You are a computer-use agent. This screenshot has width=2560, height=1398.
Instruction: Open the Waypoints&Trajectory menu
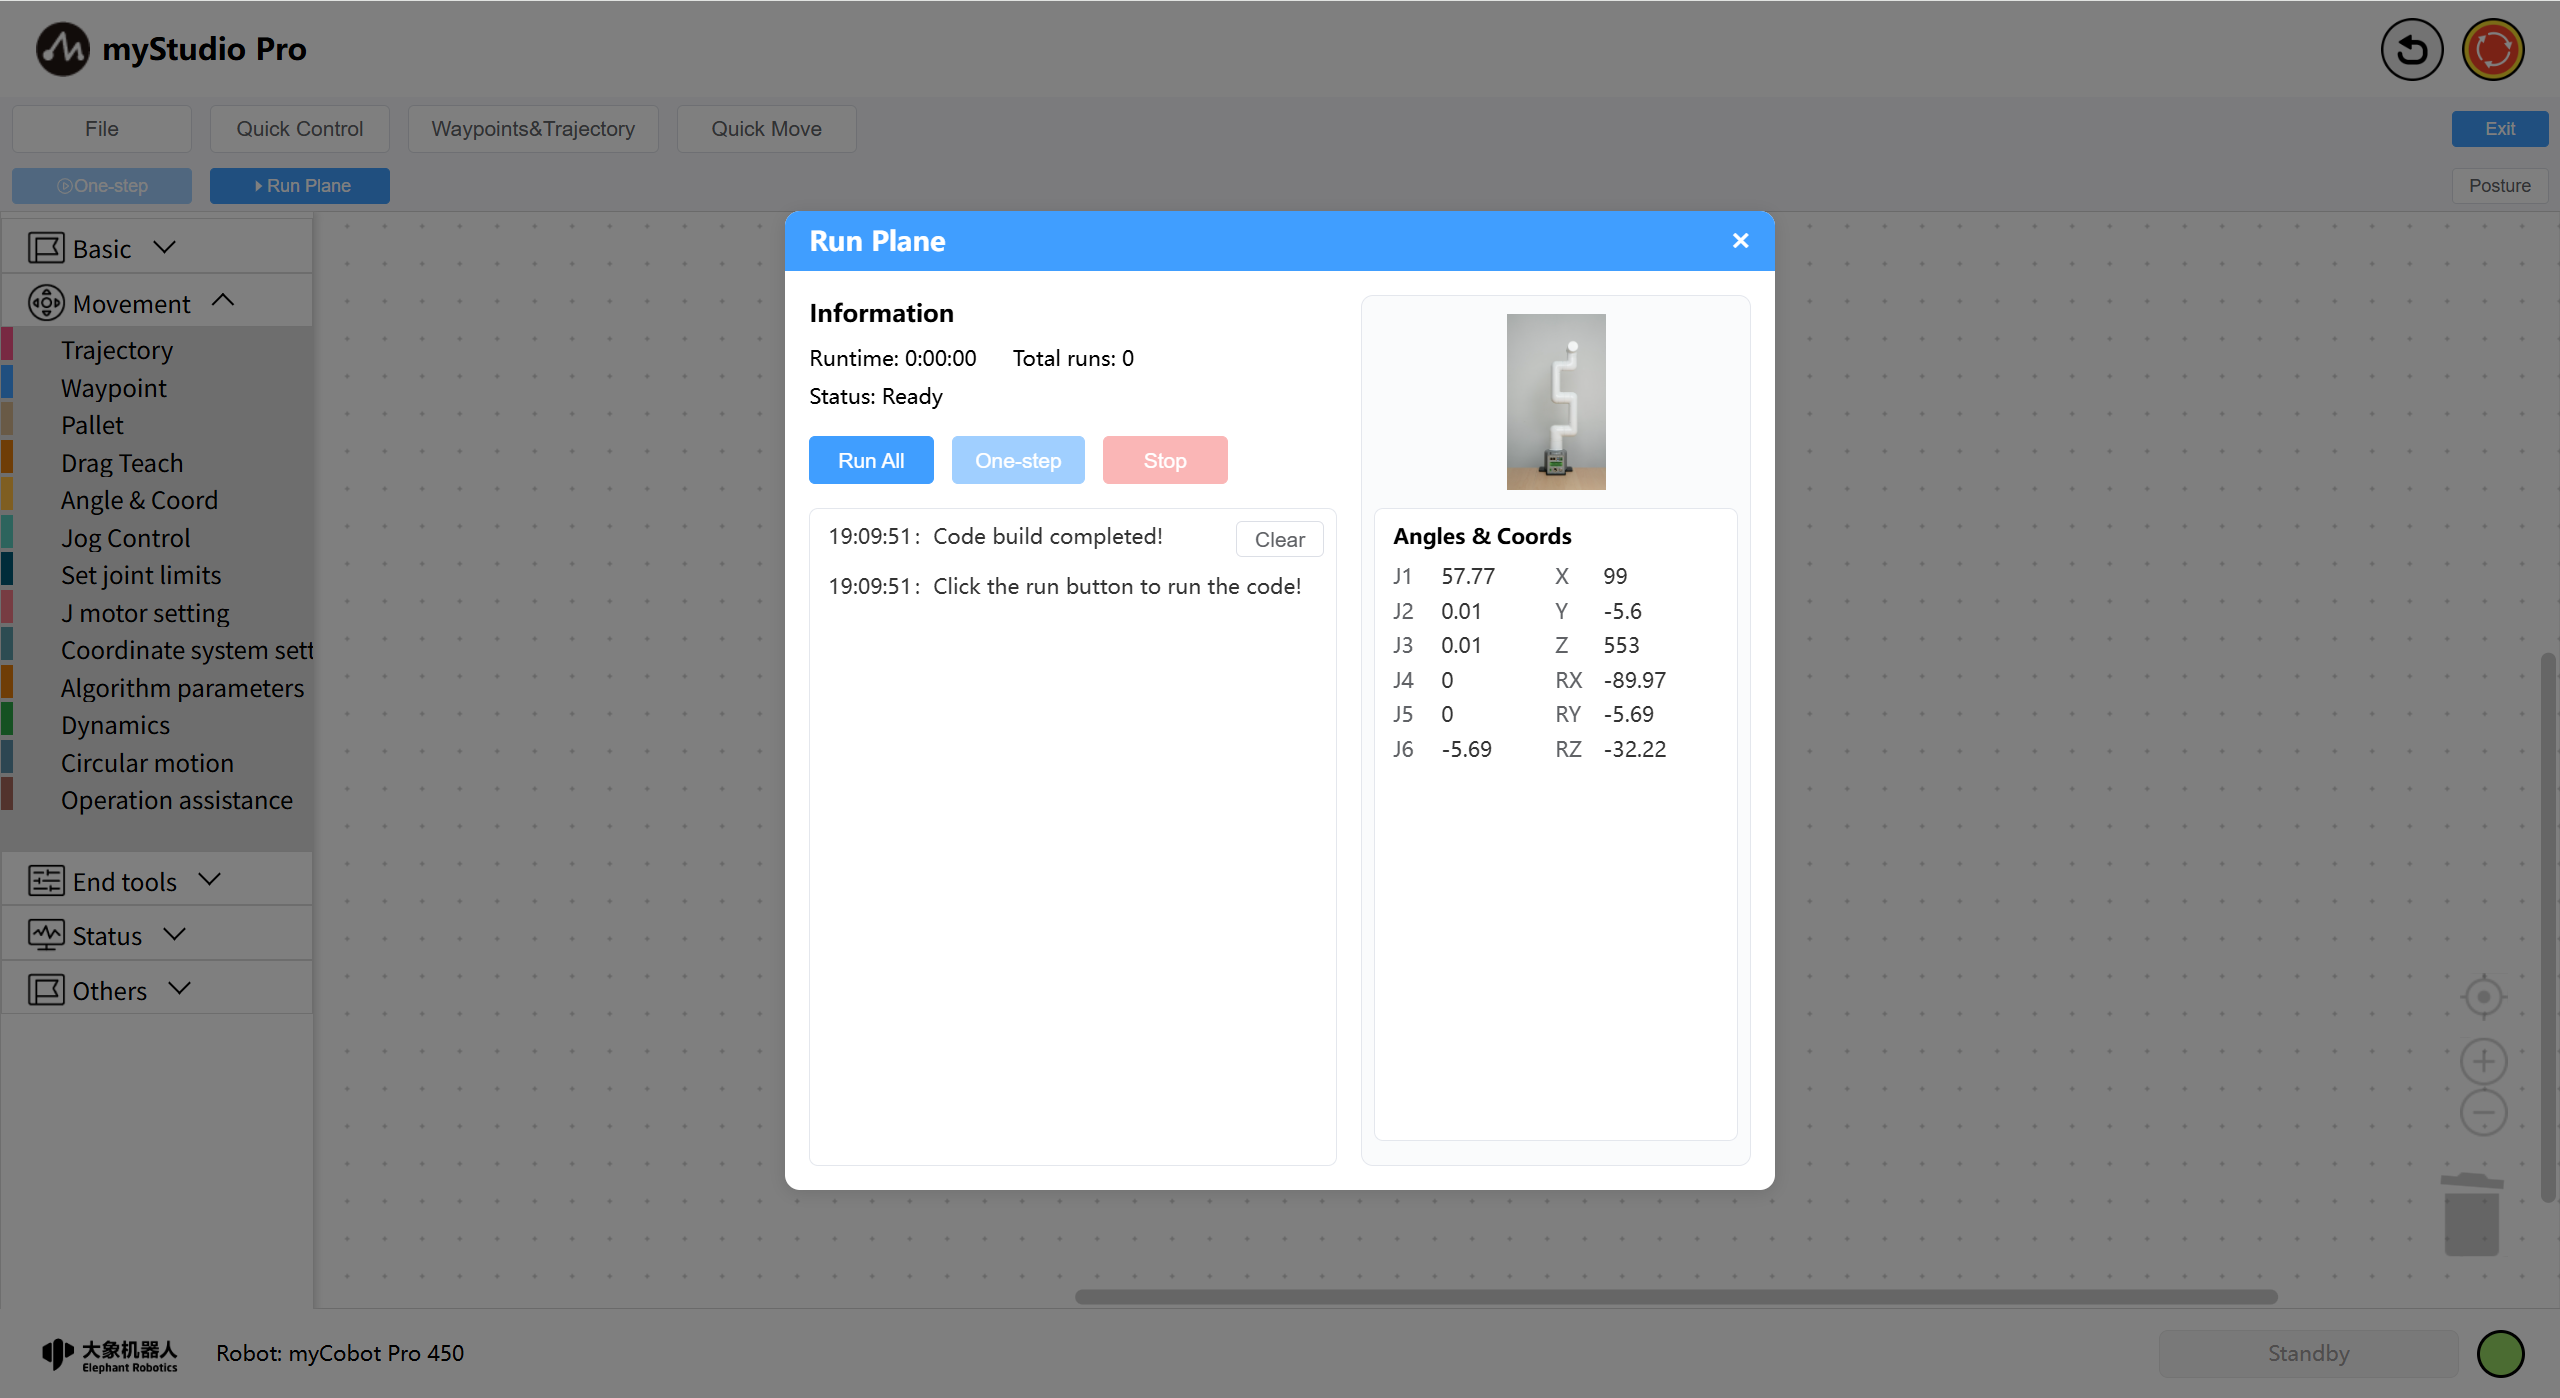[533, 129]
